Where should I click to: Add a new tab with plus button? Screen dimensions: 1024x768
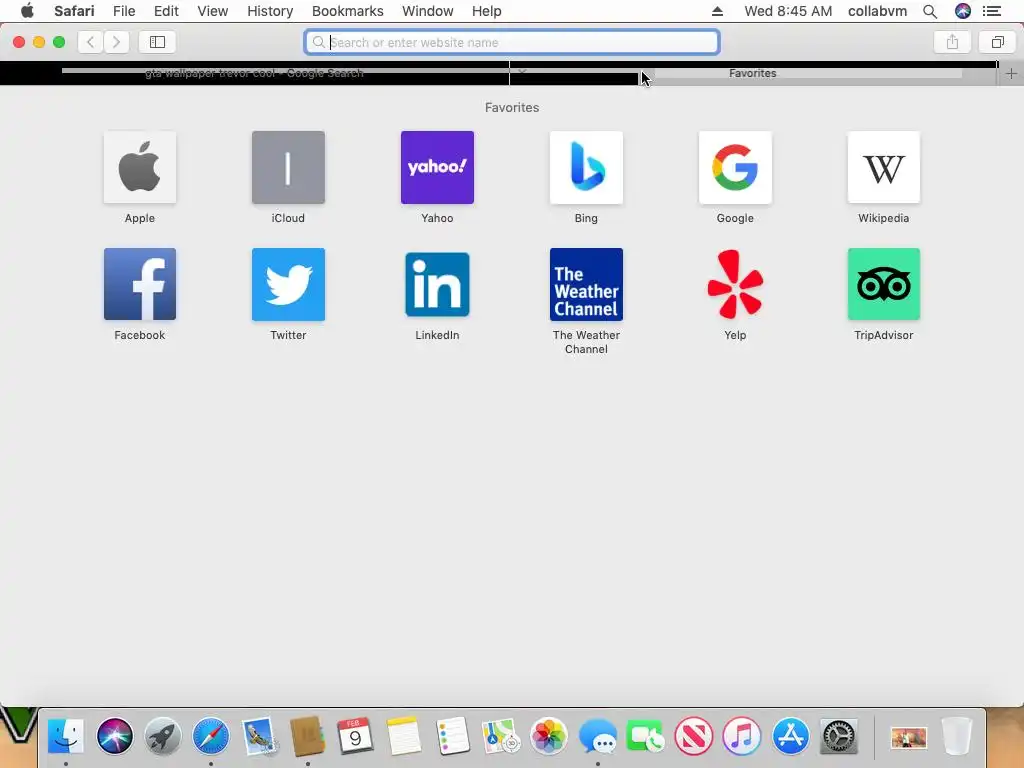tap(1011, 74)
